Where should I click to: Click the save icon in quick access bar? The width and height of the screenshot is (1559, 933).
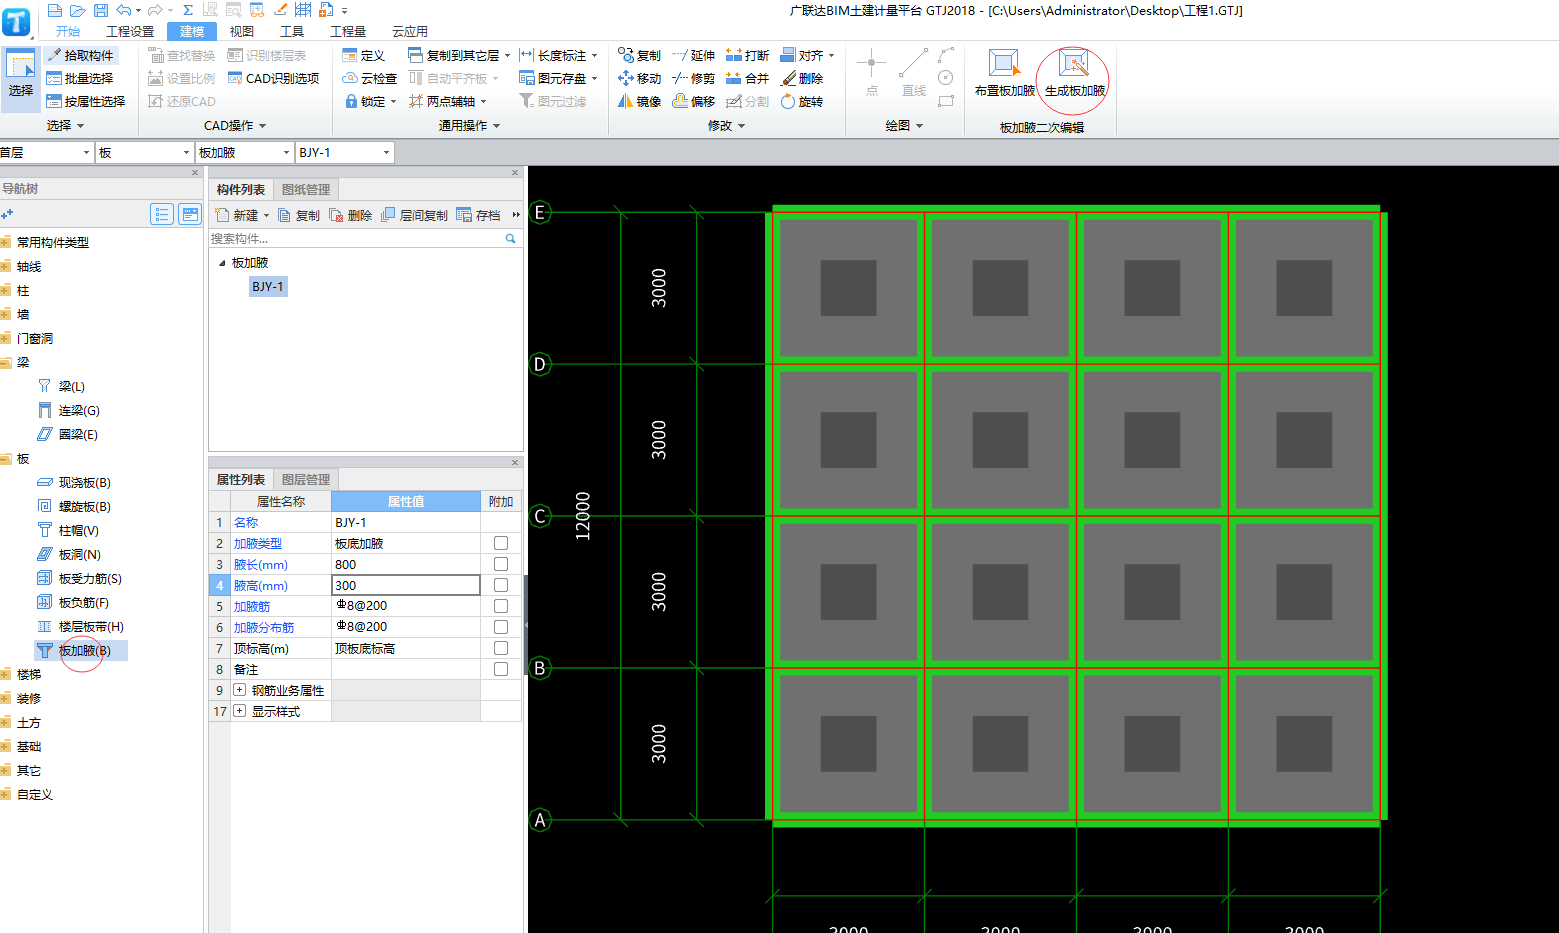[101, 10]
